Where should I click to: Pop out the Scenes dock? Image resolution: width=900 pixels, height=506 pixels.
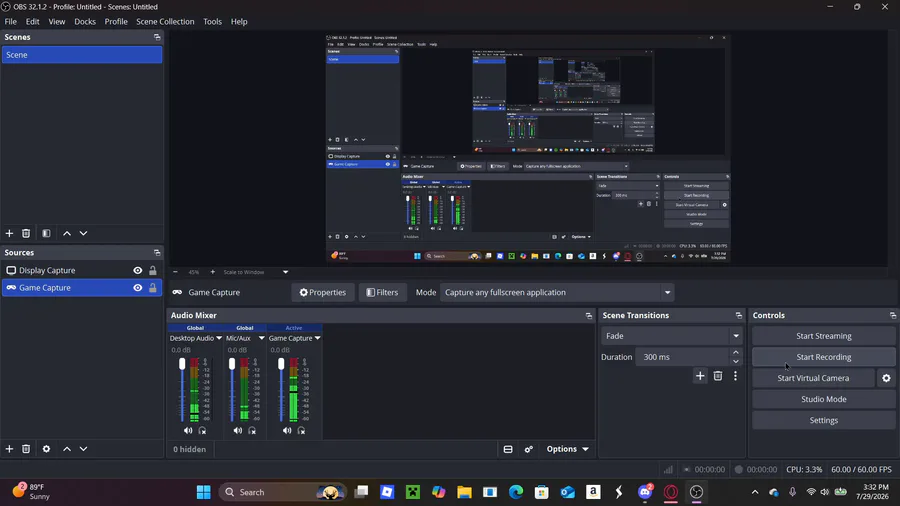click(x=157, y=37)
